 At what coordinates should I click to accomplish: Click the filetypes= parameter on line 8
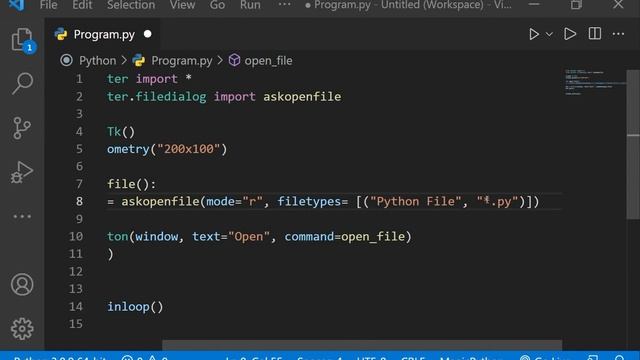(x=313, y=202)
